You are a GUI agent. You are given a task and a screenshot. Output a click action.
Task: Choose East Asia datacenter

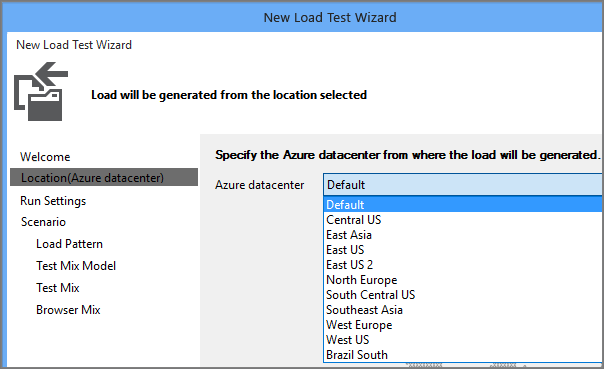(463, 235)
